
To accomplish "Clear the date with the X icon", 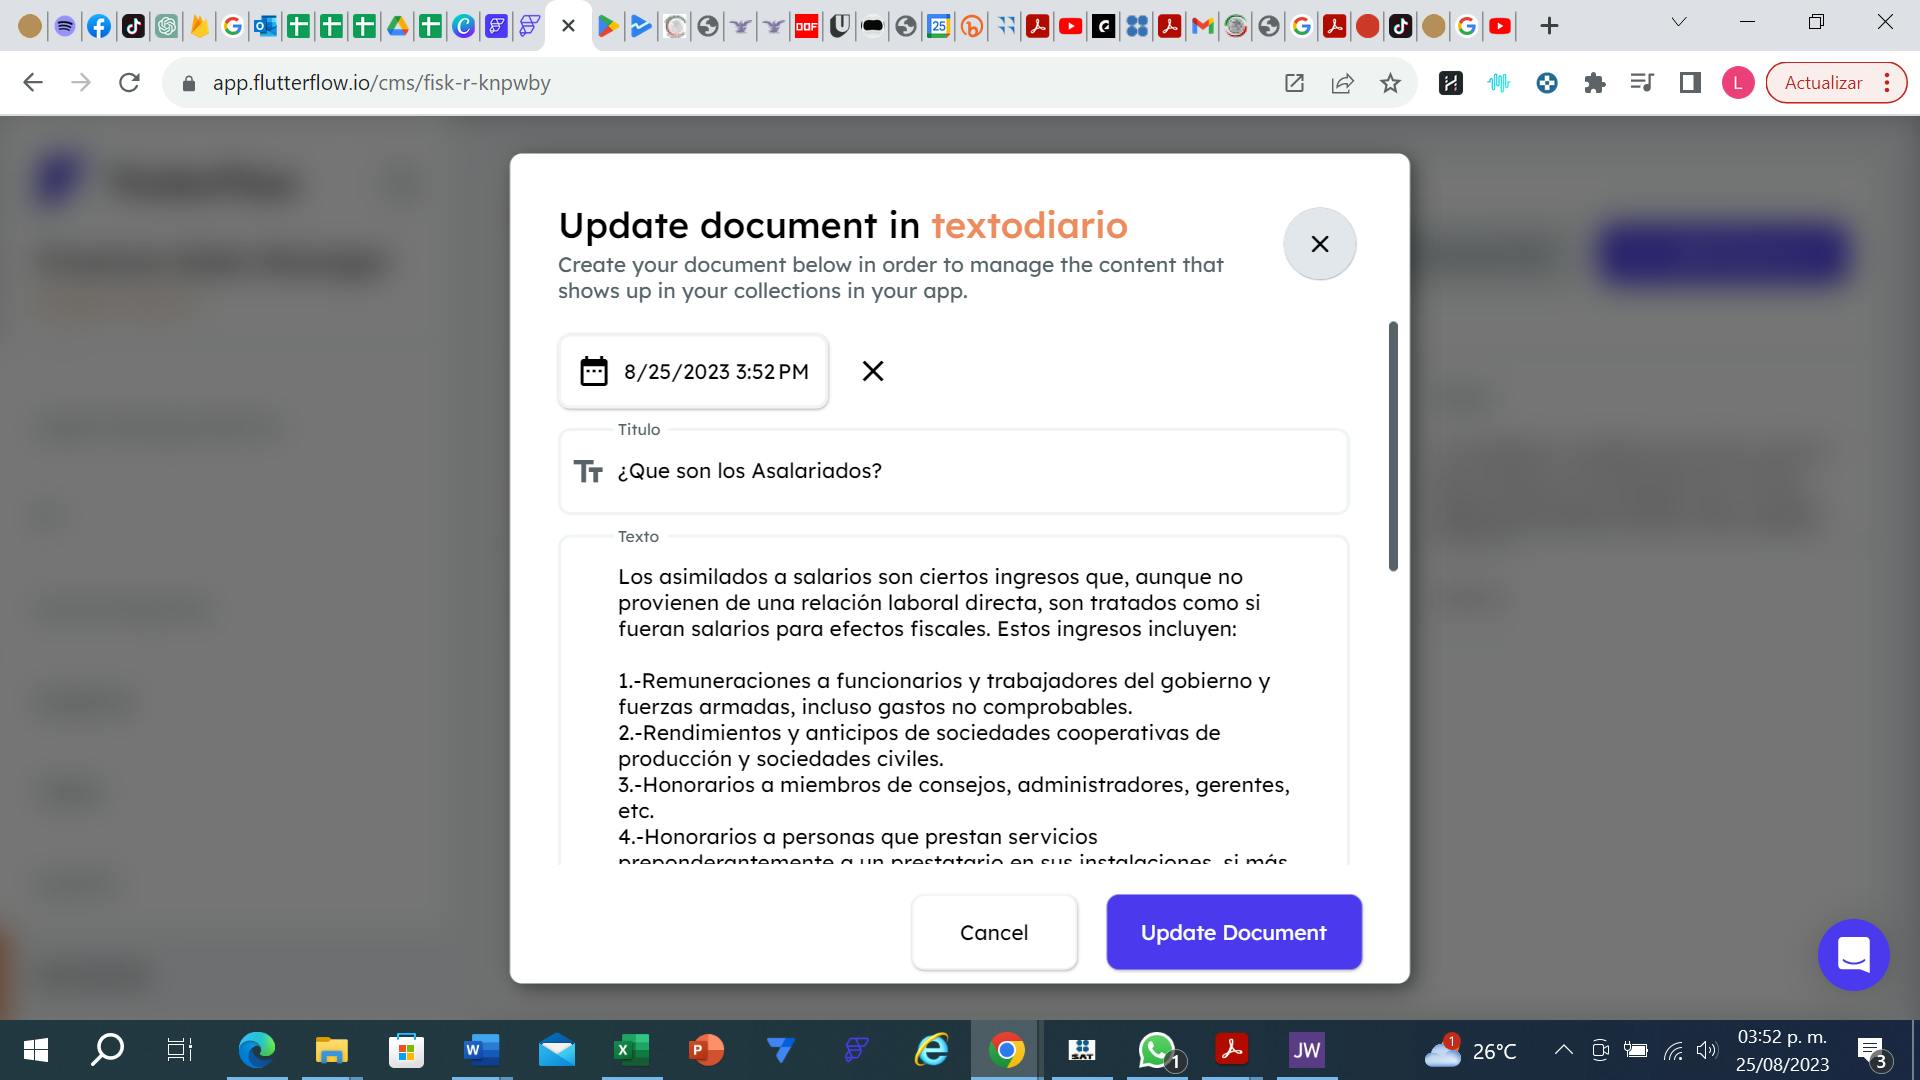I will (872, 372).
